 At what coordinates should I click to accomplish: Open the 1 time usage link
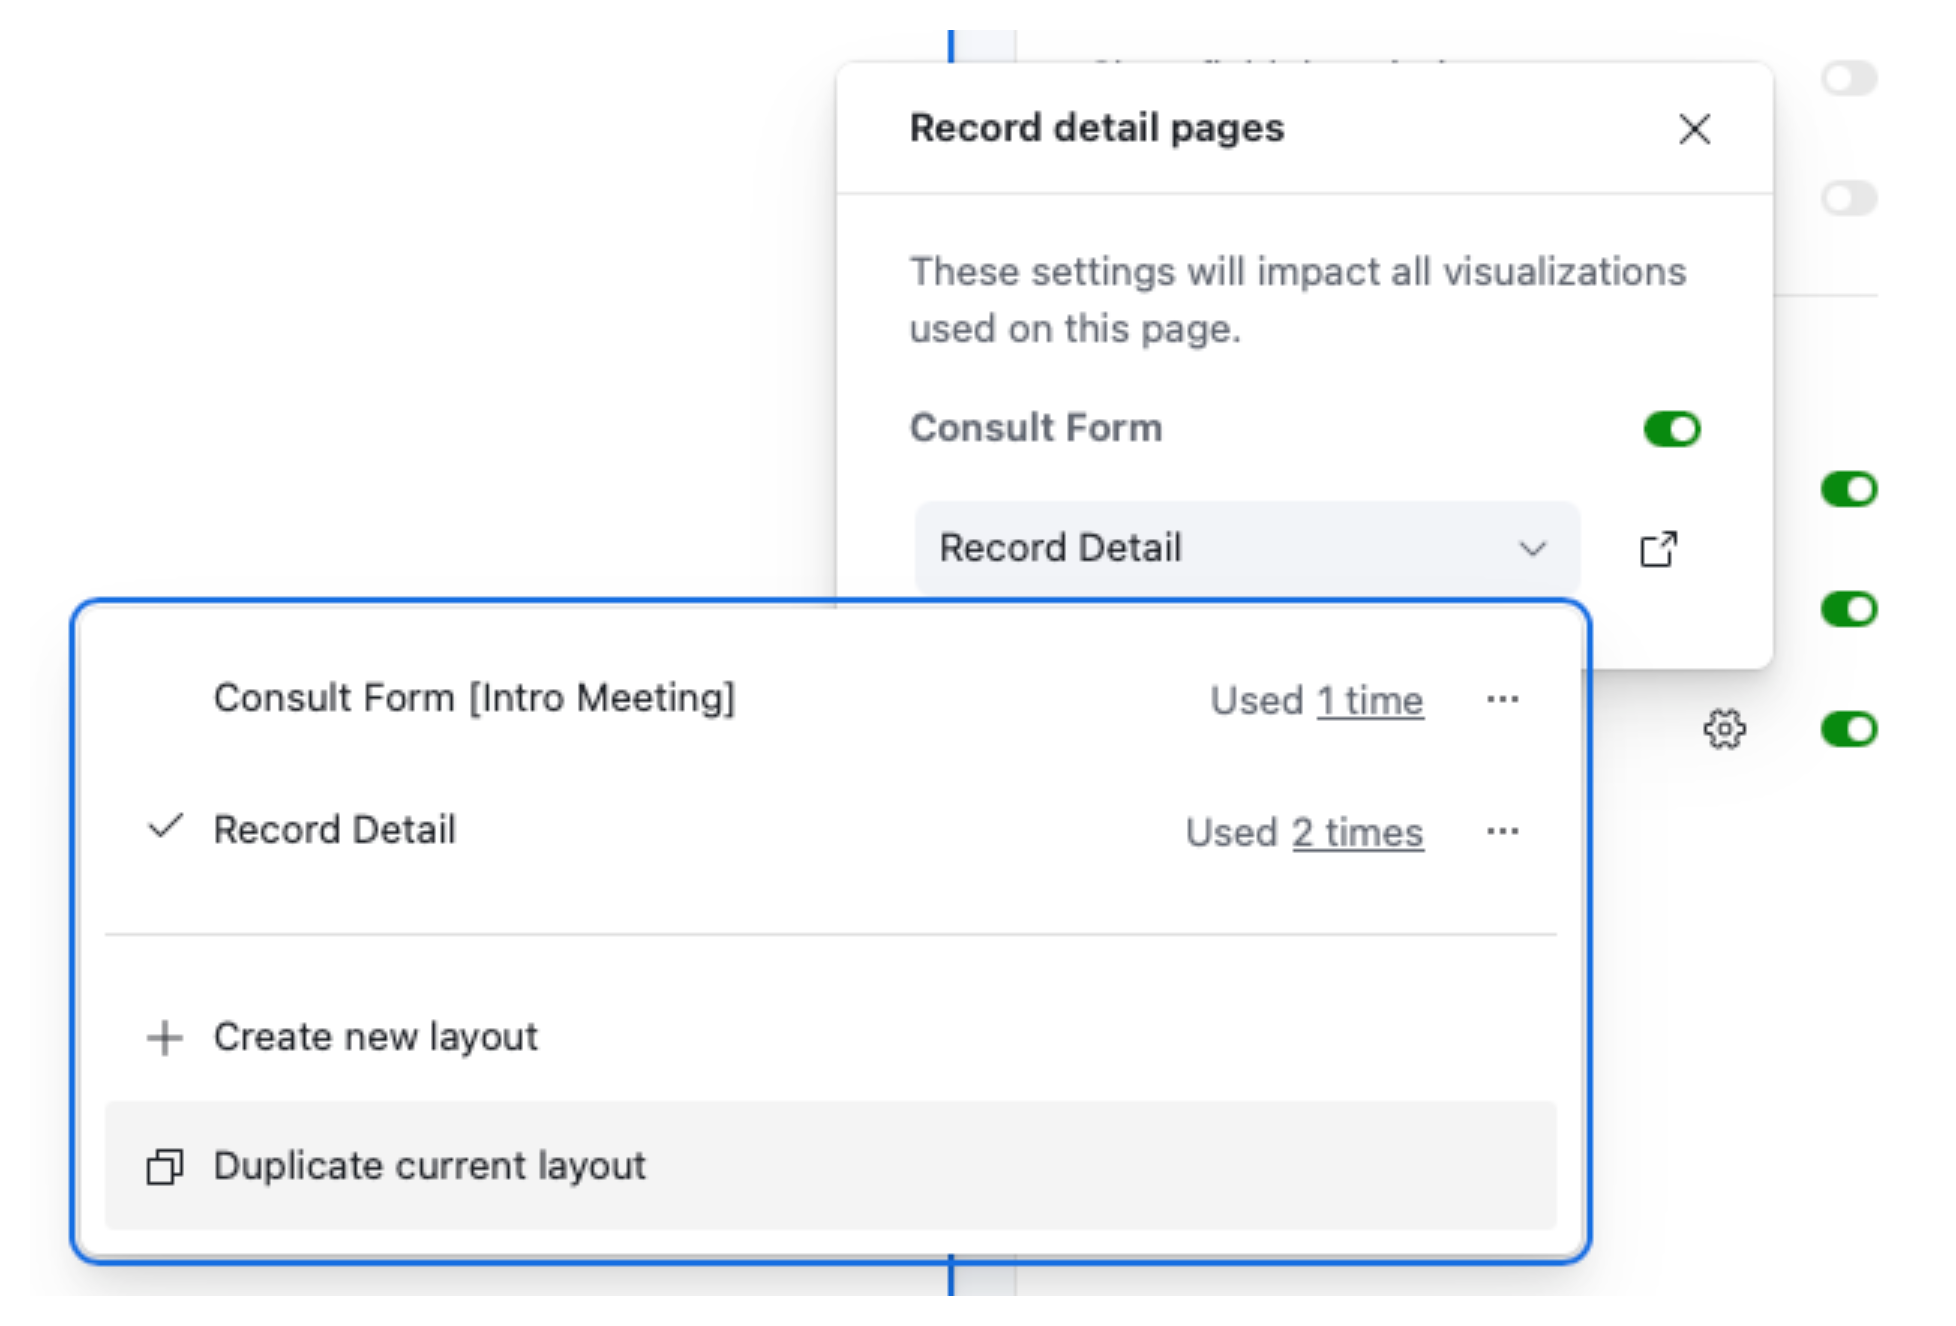[x=1370, y=700]
